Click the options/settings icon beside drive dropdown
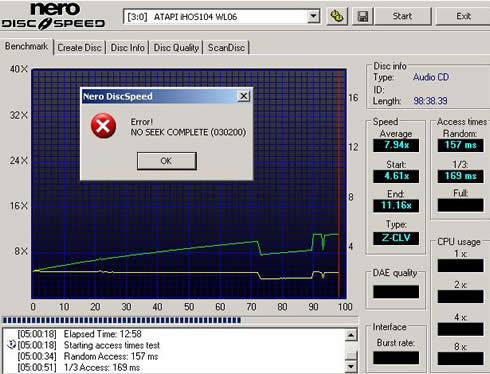Screen dimensions: 490x374 (x=337, y=16)
